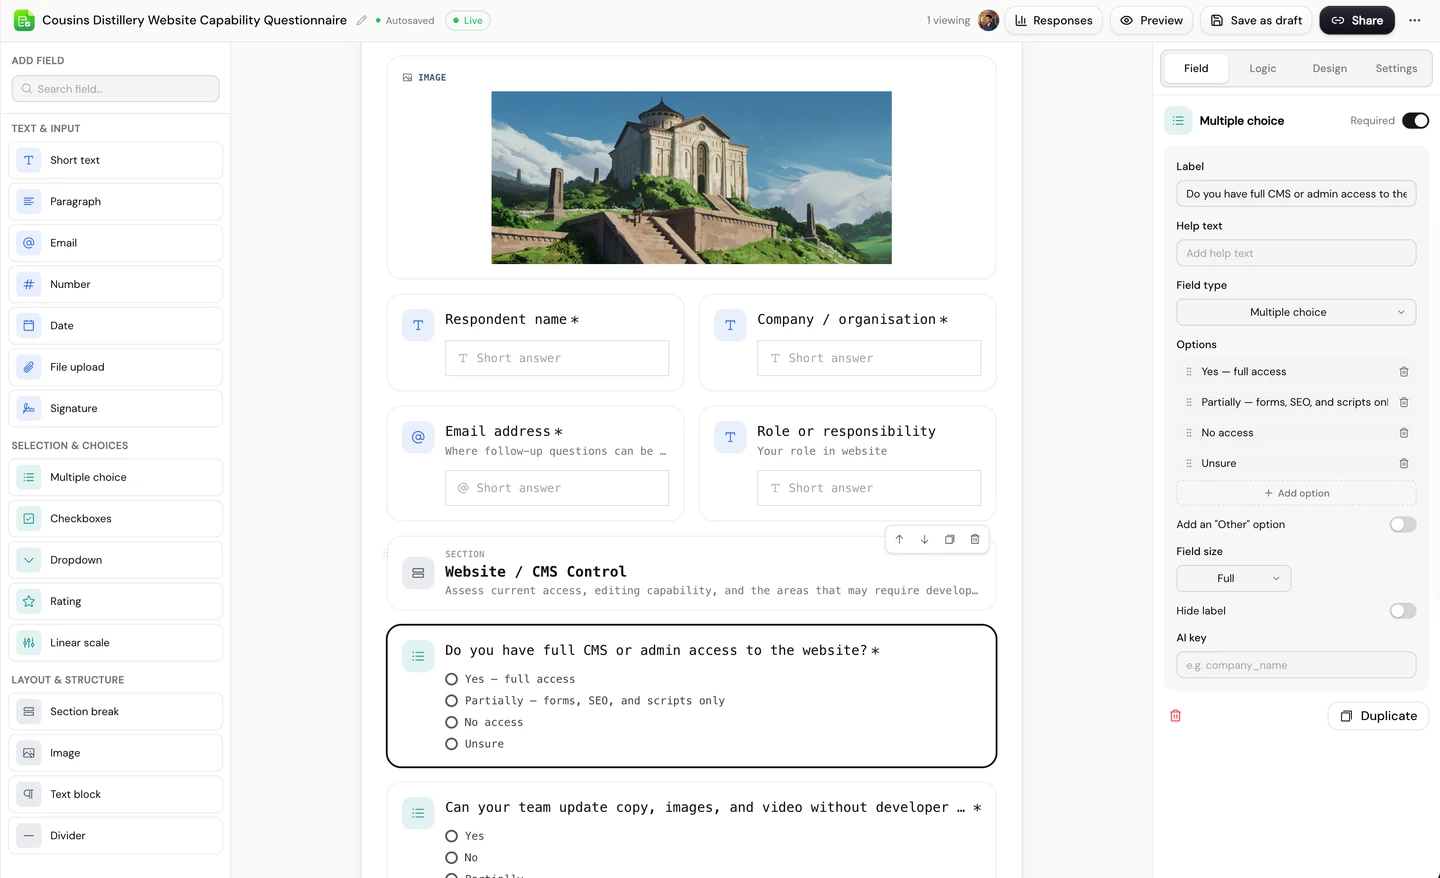This screenshot has width=1440, height=878.
Task: Add Multiple choice field from sidebar
Action: click(116, 478)
